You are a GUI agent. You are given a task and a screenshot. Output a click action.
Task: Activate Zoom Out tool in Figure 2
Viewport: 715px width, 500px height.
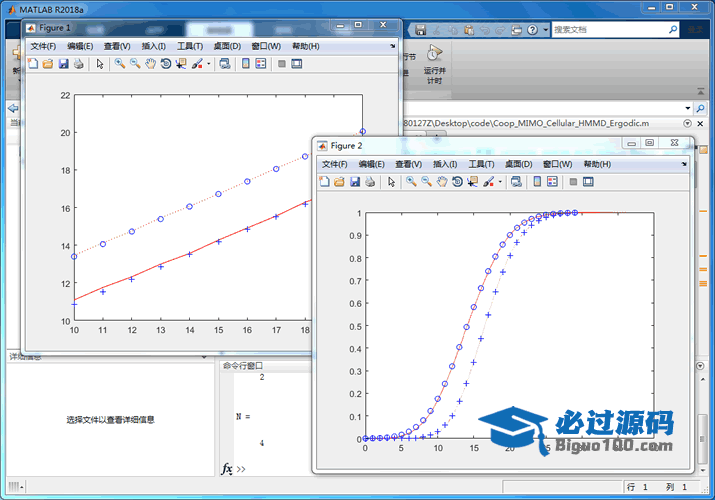426,182
